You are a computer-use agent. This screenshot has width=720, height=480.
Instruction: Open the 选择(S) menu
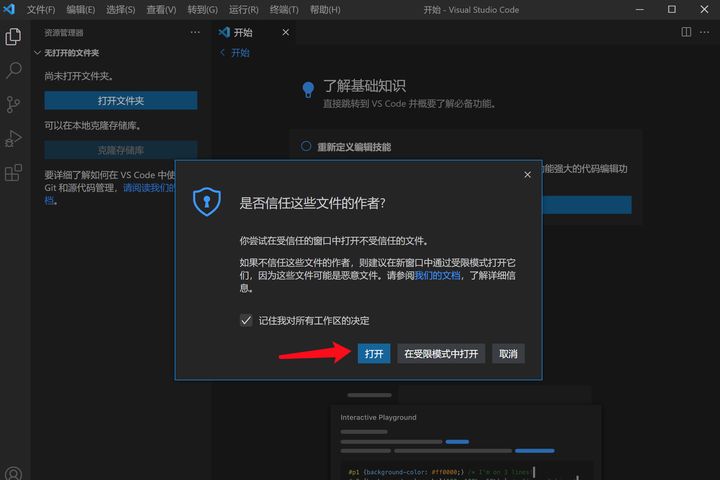(121, 10)
